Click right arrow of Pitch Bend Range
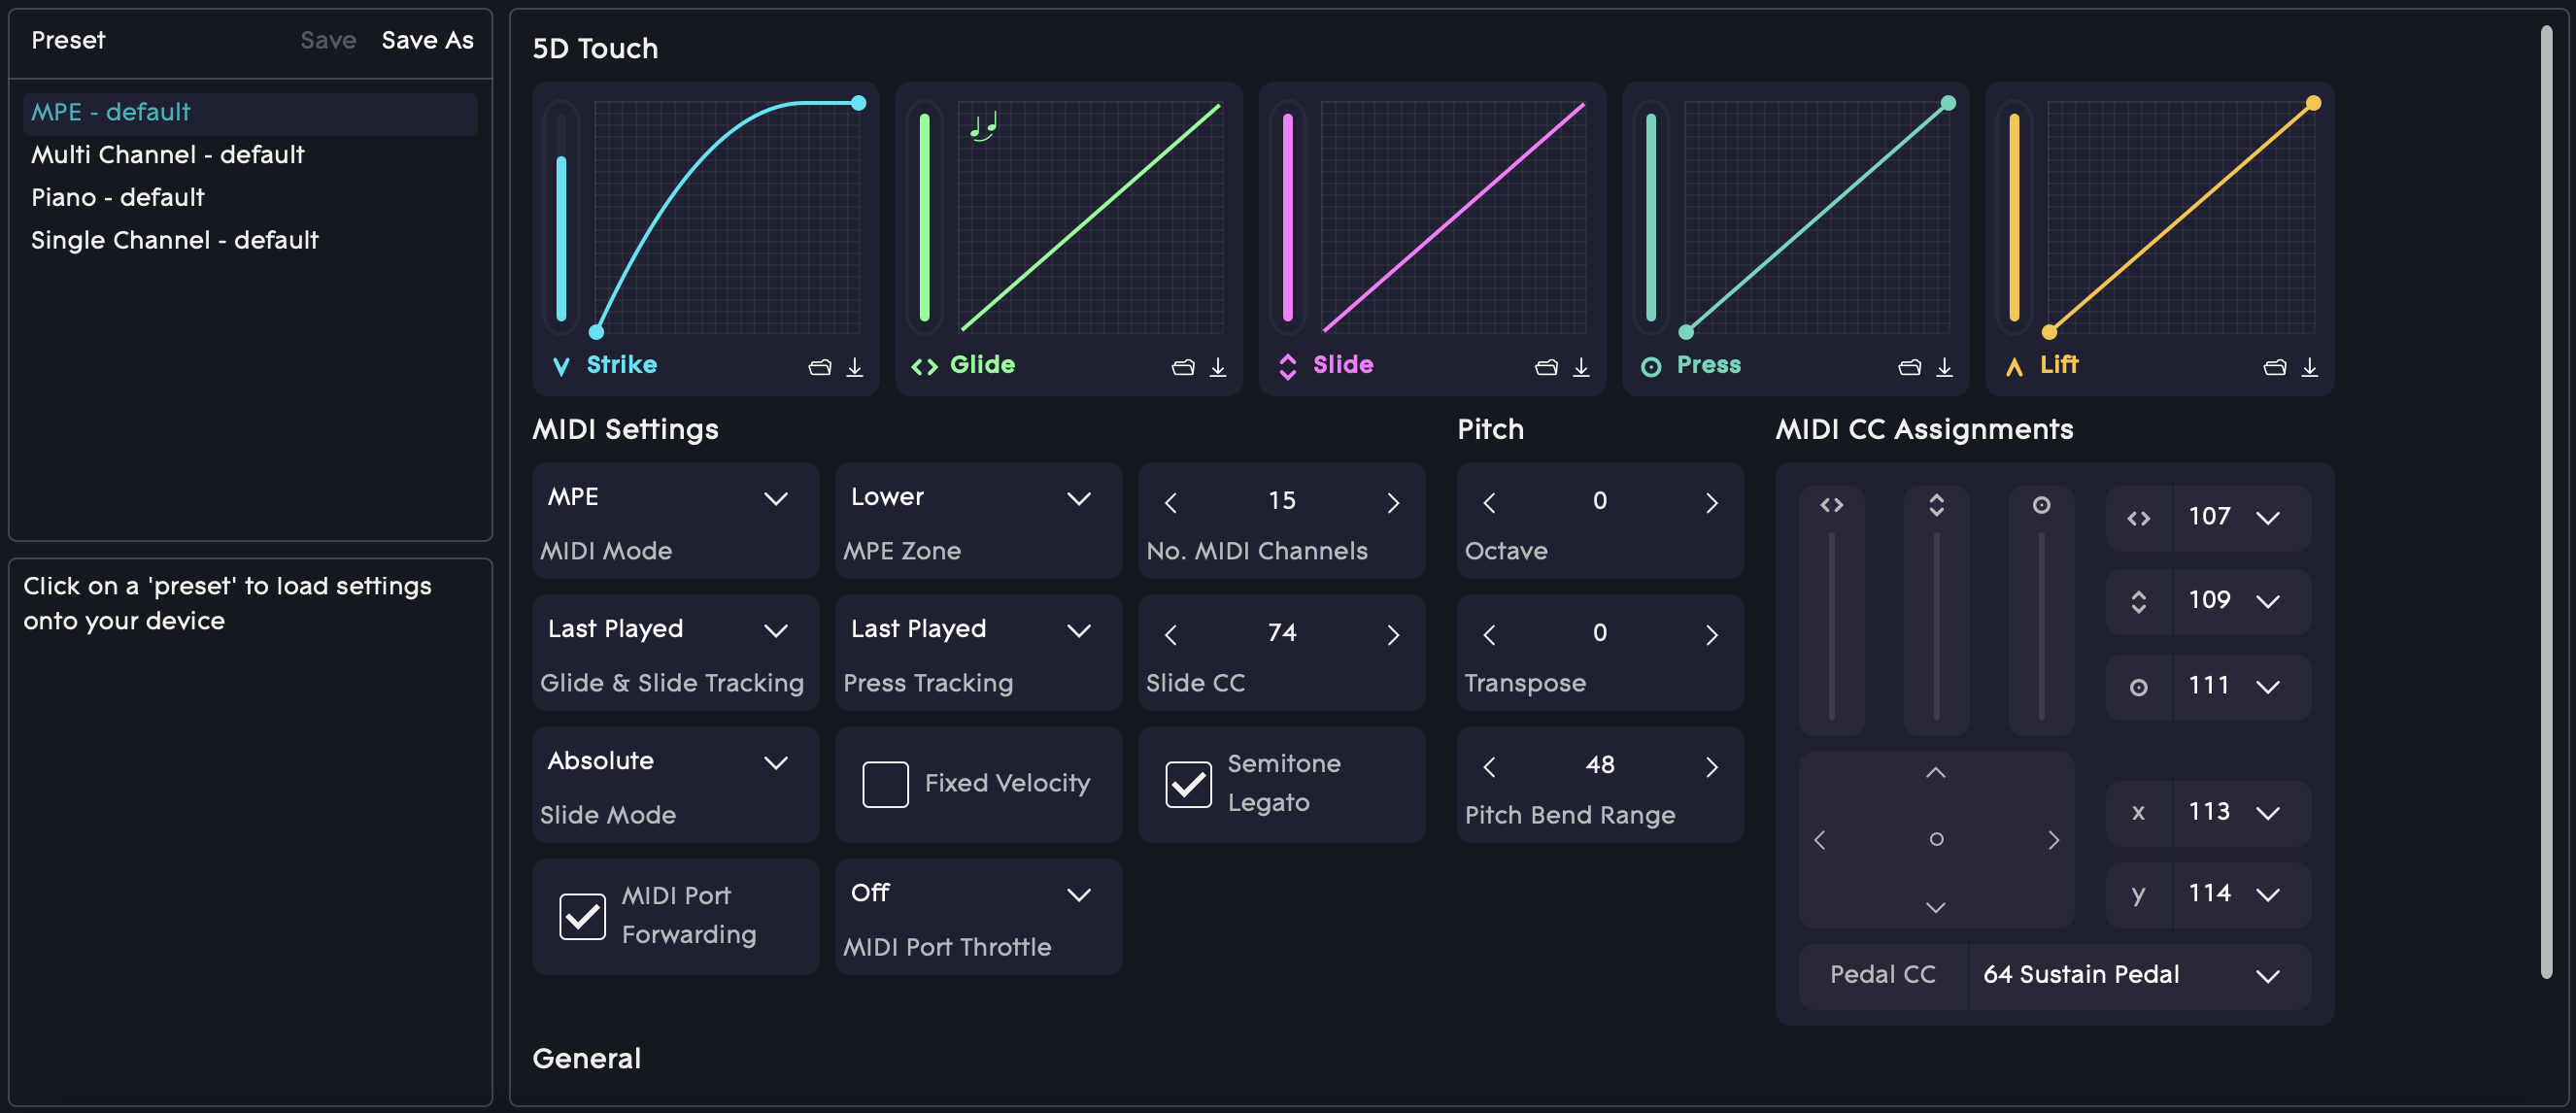 (1711, 767)
